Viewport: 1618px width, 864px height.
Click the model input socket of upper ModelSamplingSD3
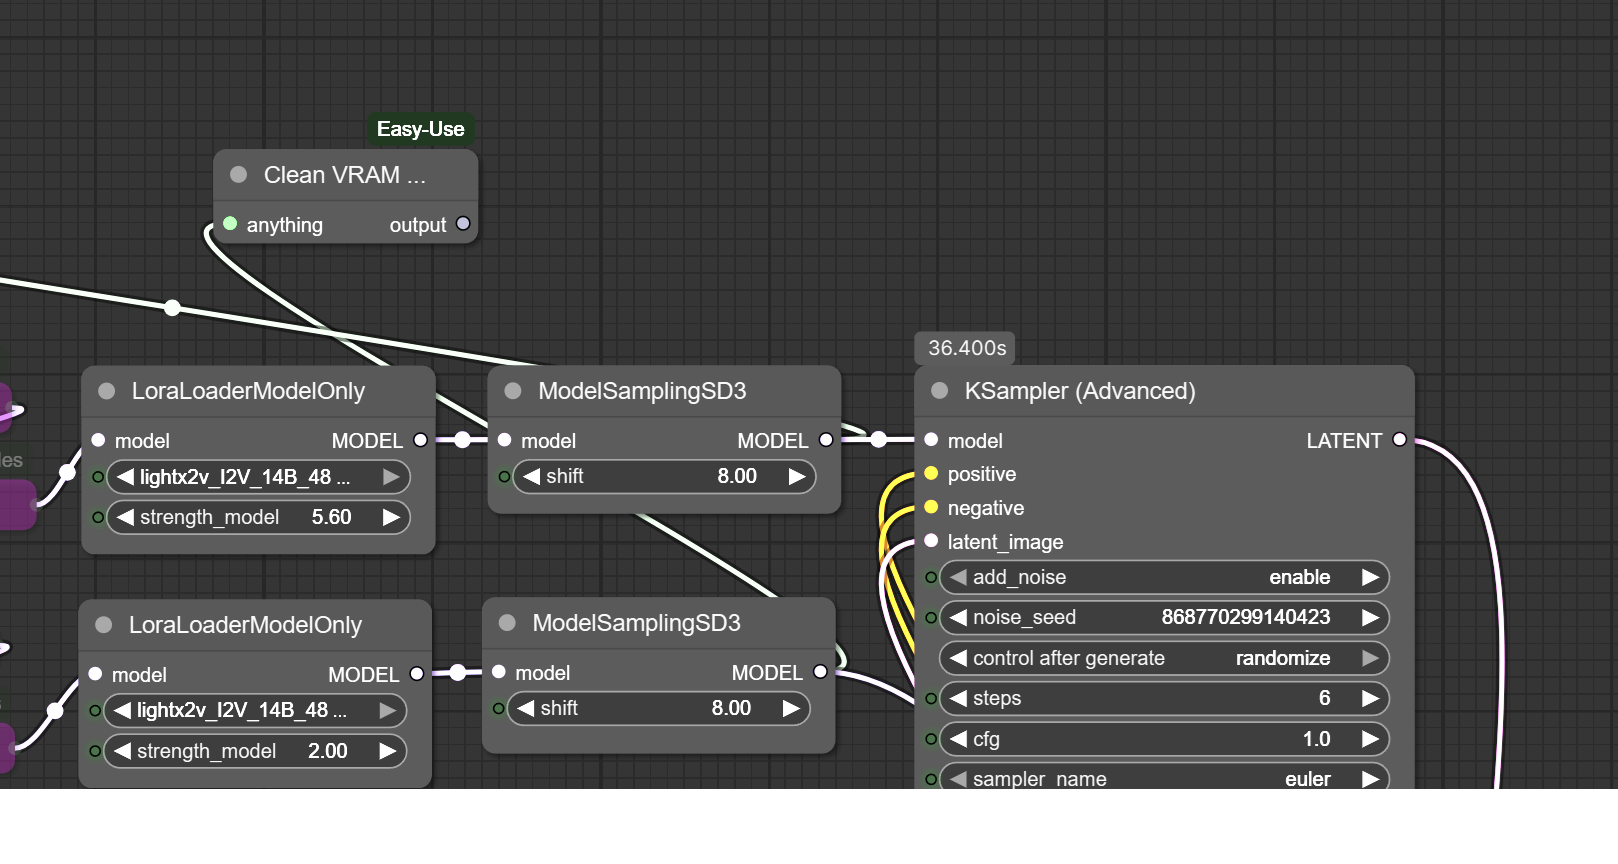point(504,440)
